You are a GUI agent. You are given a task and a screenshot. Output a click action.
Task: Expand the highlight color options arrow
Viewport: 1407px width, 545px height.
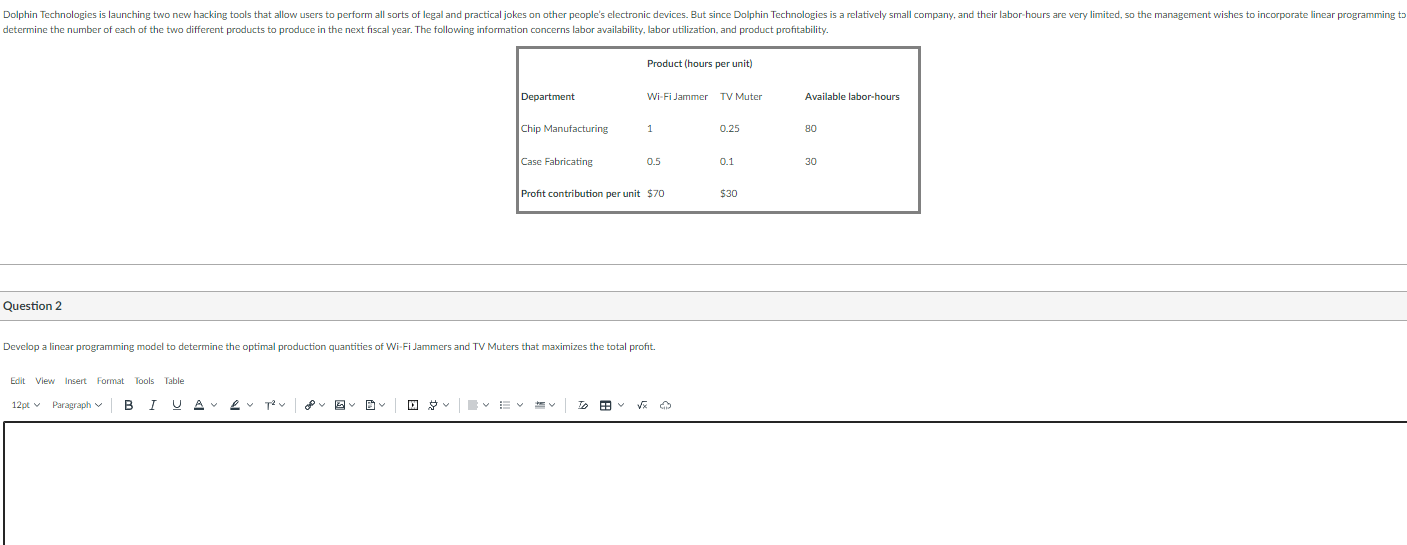pos(250,405)
